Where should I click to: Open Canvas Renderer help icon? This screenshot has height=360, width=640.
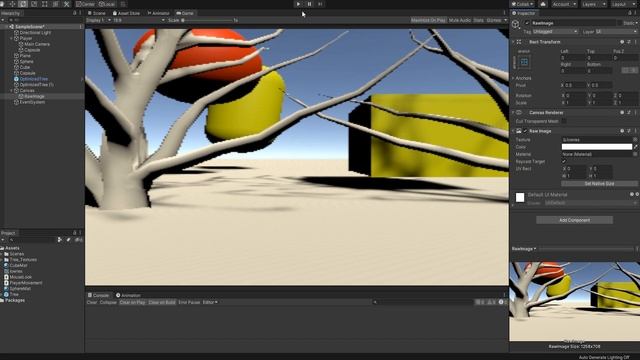pyautogui.click(x=622, y=112)
